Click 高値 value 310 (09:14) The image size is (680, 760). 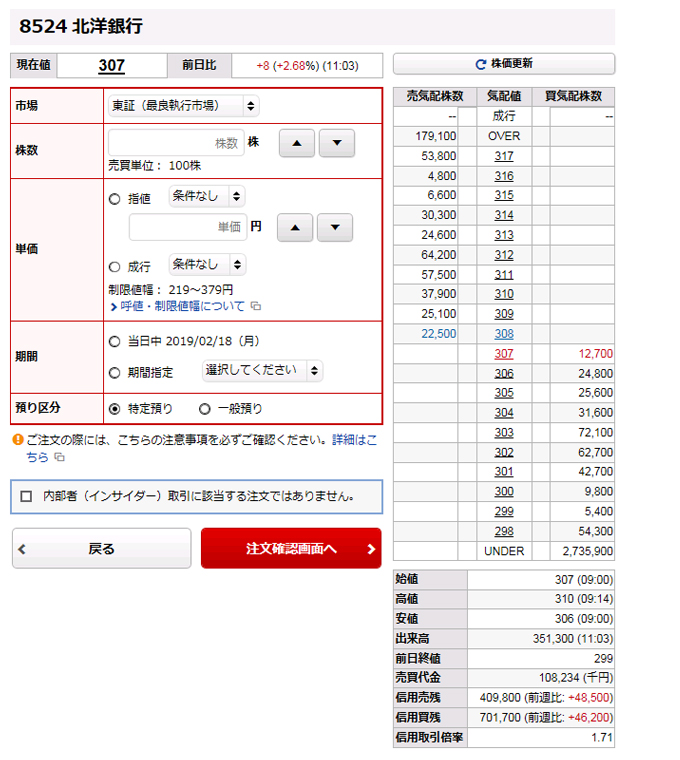[584, 599]
